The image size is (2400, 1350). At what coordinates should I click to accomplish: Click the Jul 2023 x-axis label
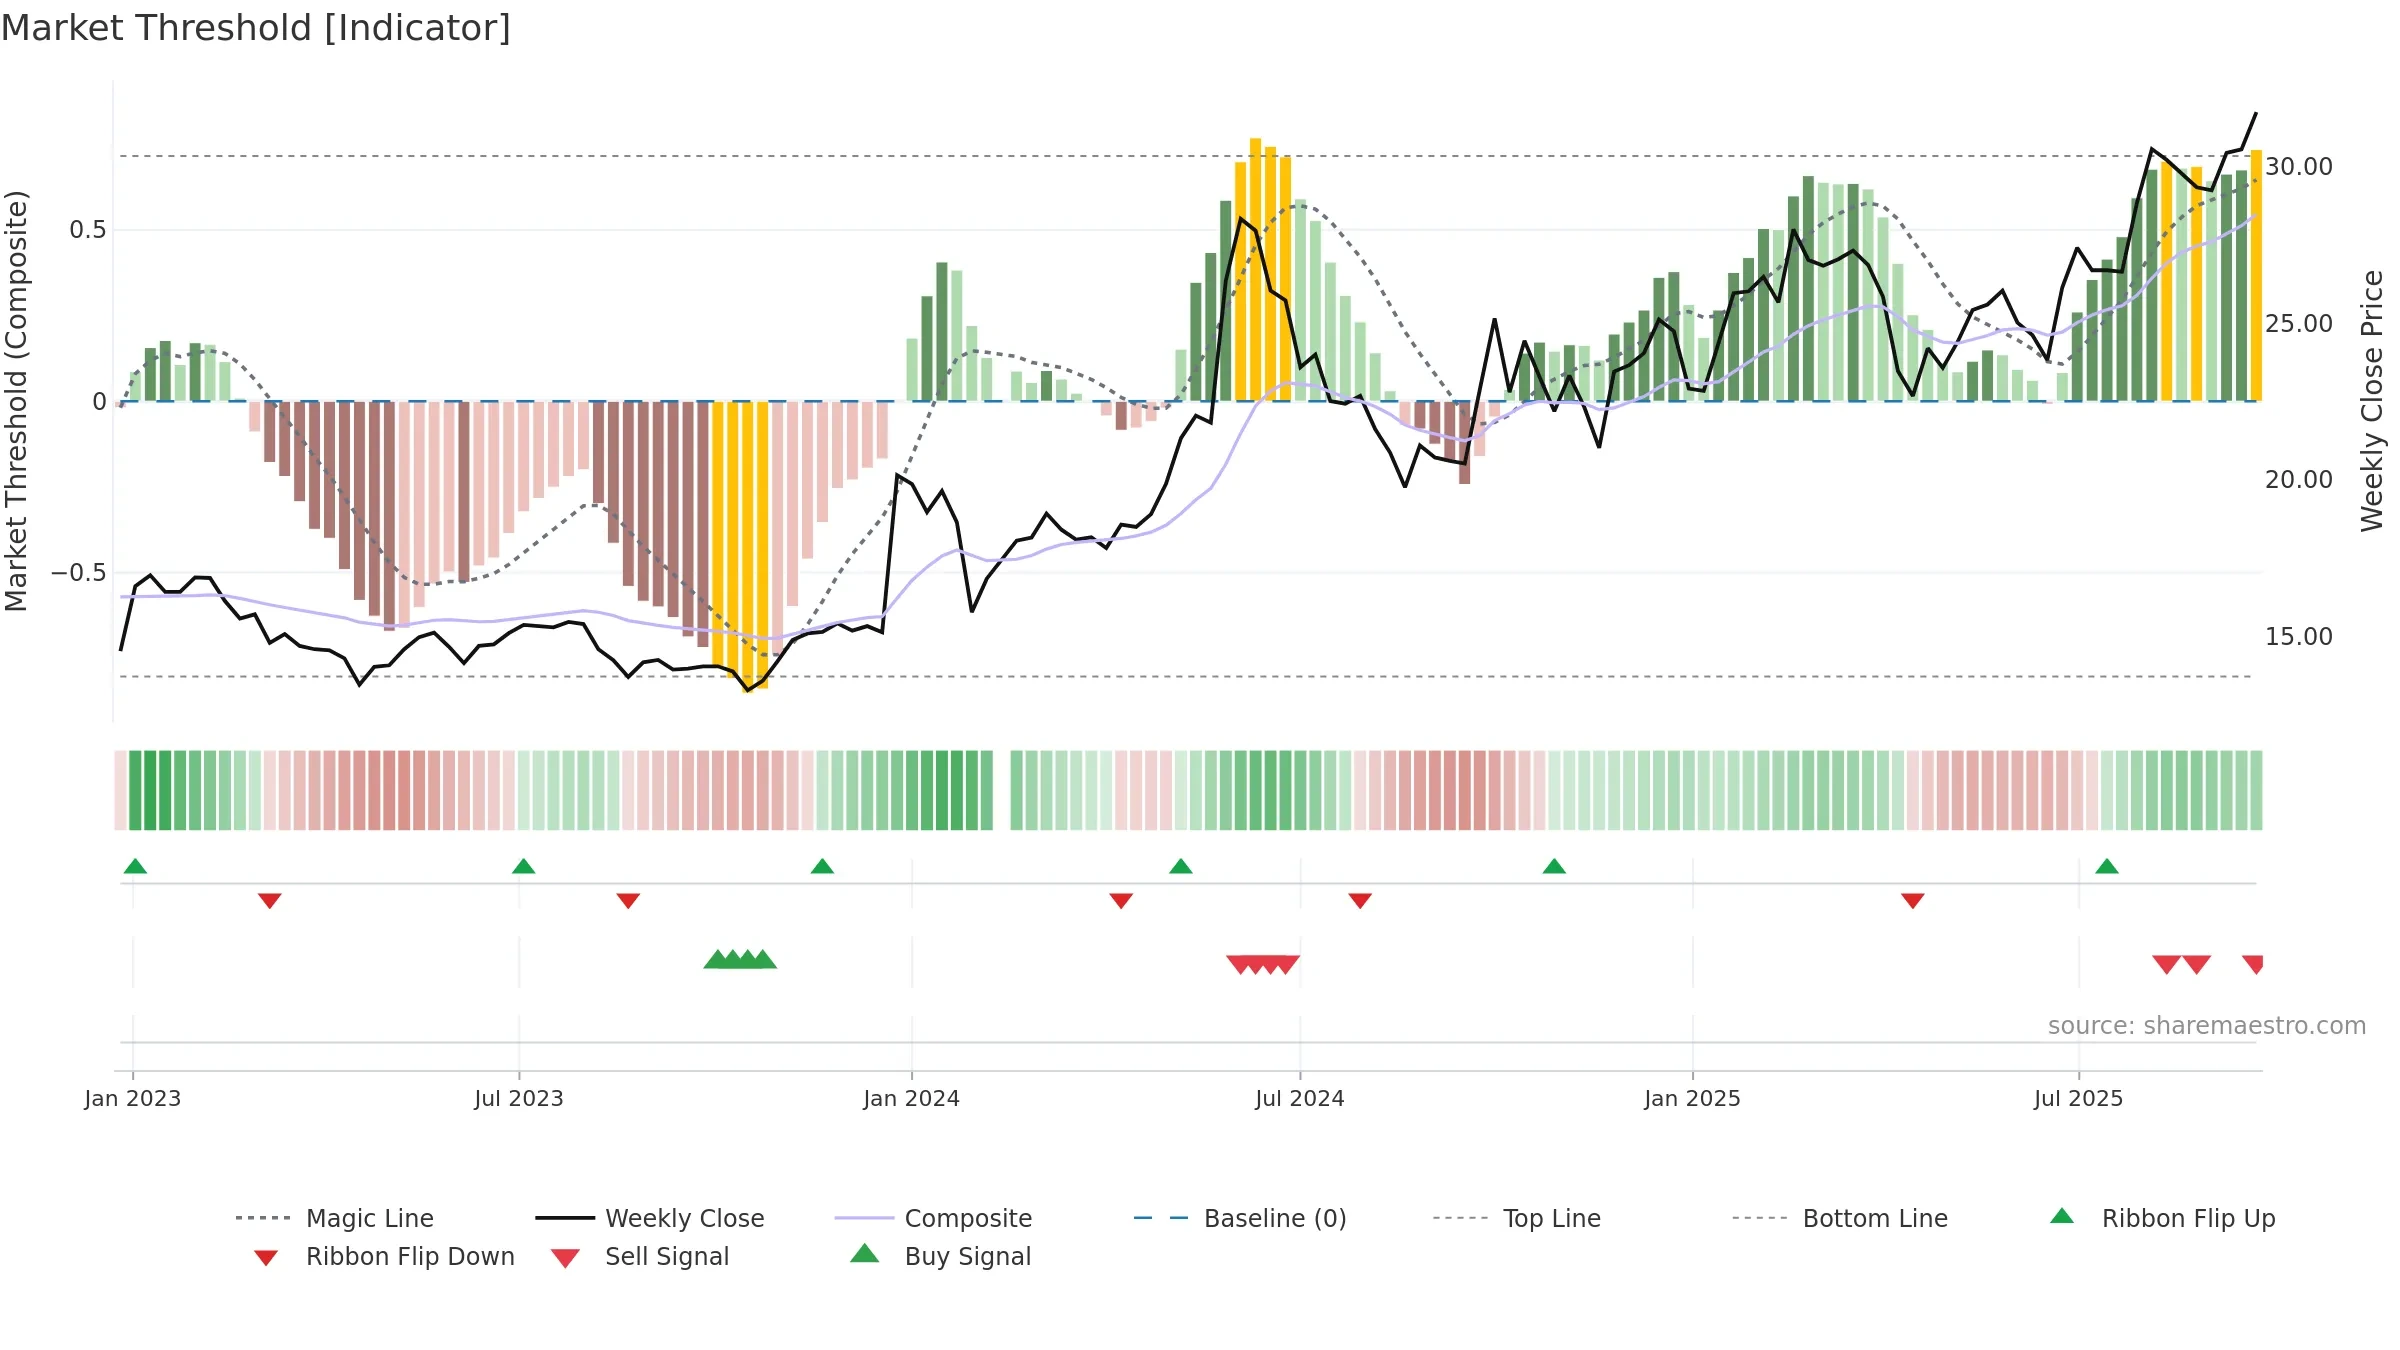click(519, 1099)
